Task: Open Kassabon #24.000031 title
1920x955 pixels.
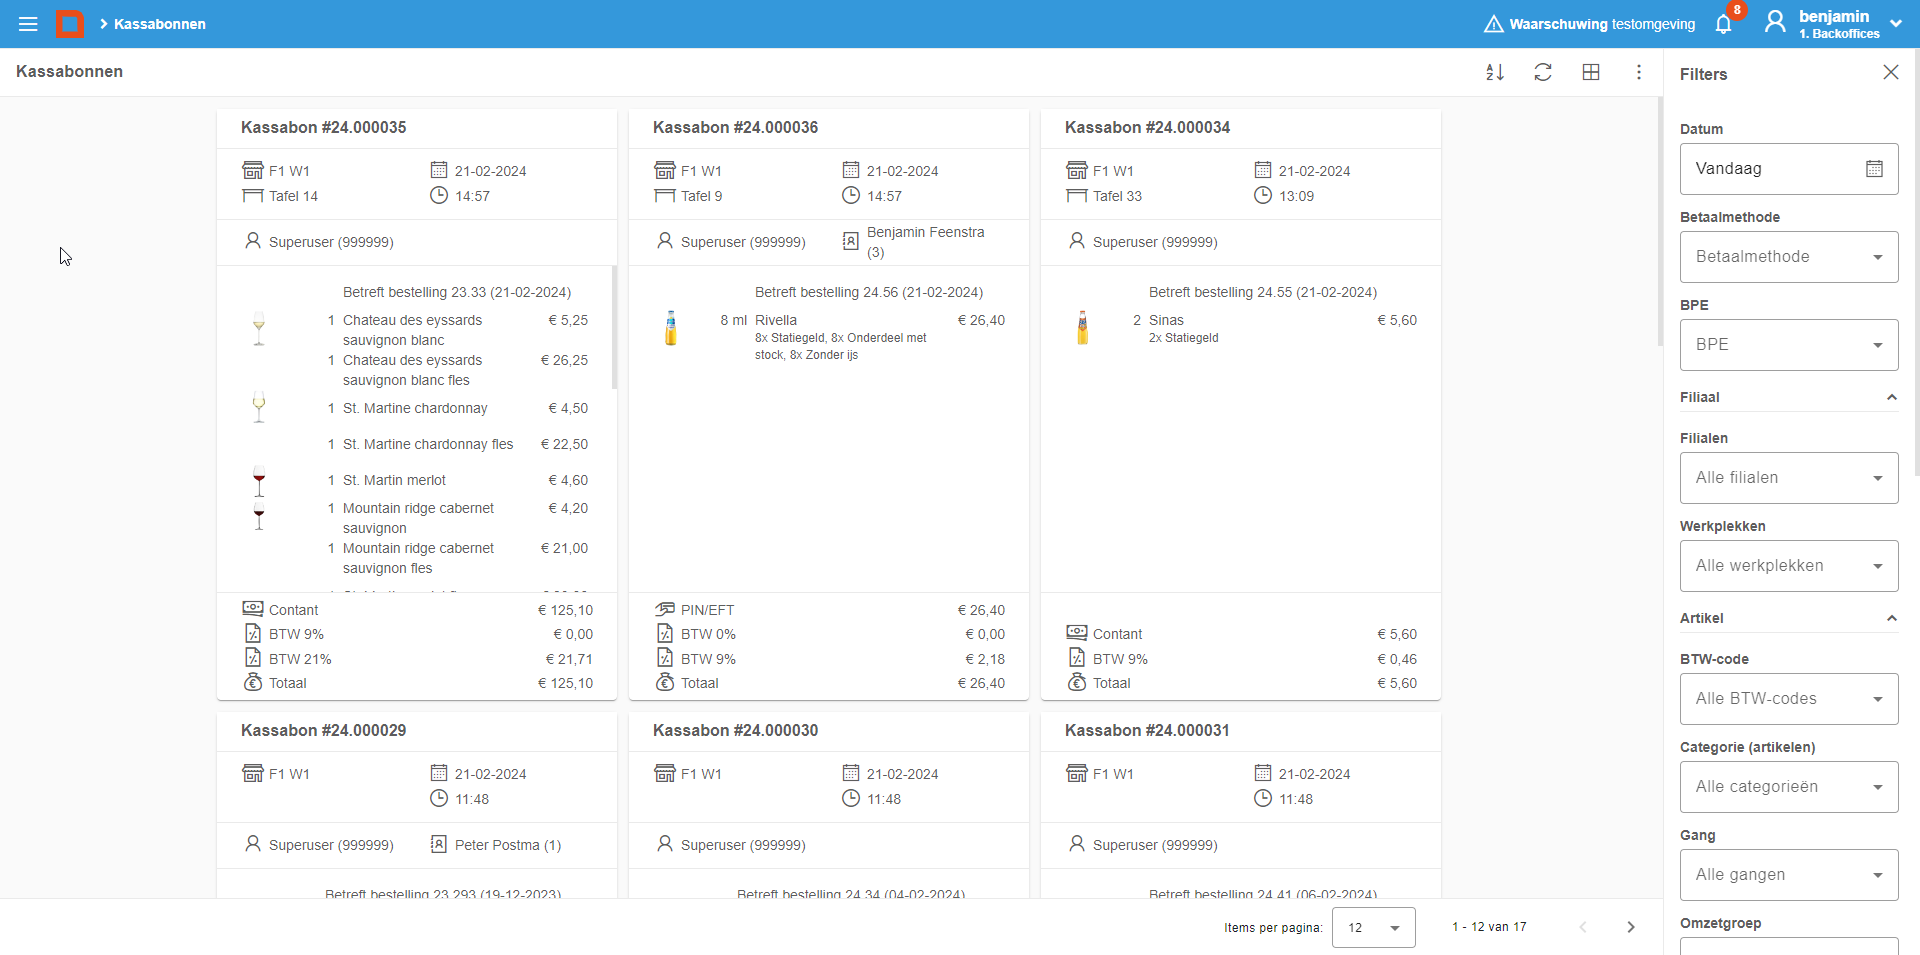Action: click(x=1147, y=731)
